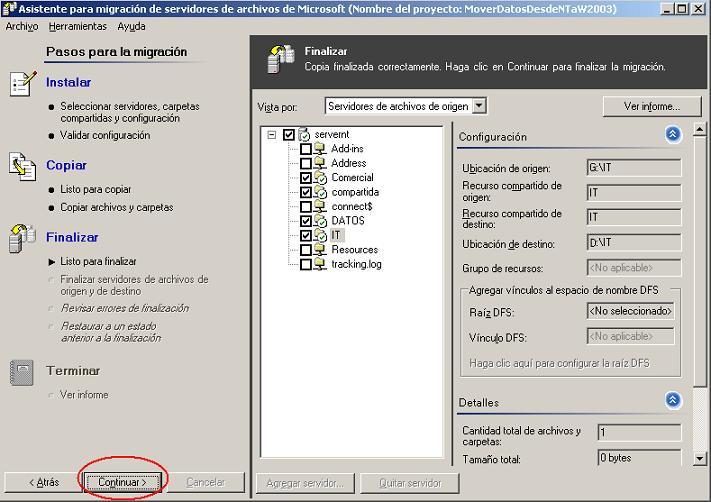
Task: Click the Finalizar header server icon
Action: 281,59
